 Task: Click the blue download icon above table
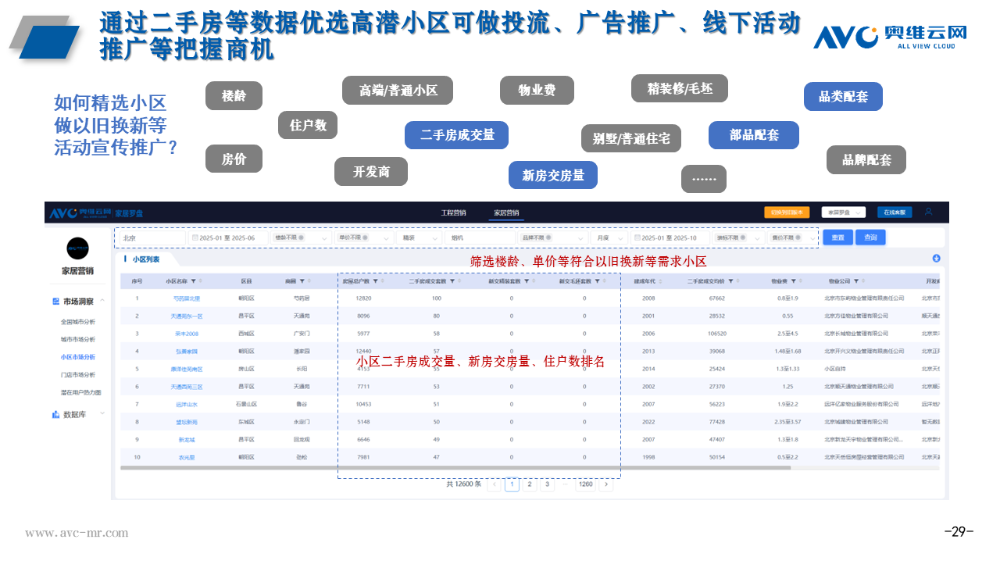(x=936, y=259)
